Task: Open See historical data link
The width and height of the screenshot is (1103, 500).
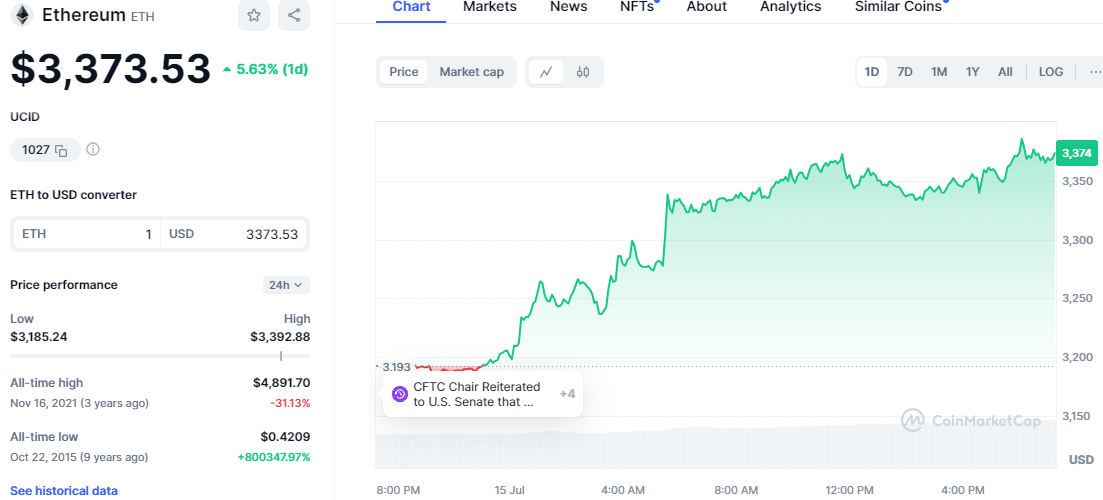Action: tap(64, 491)
